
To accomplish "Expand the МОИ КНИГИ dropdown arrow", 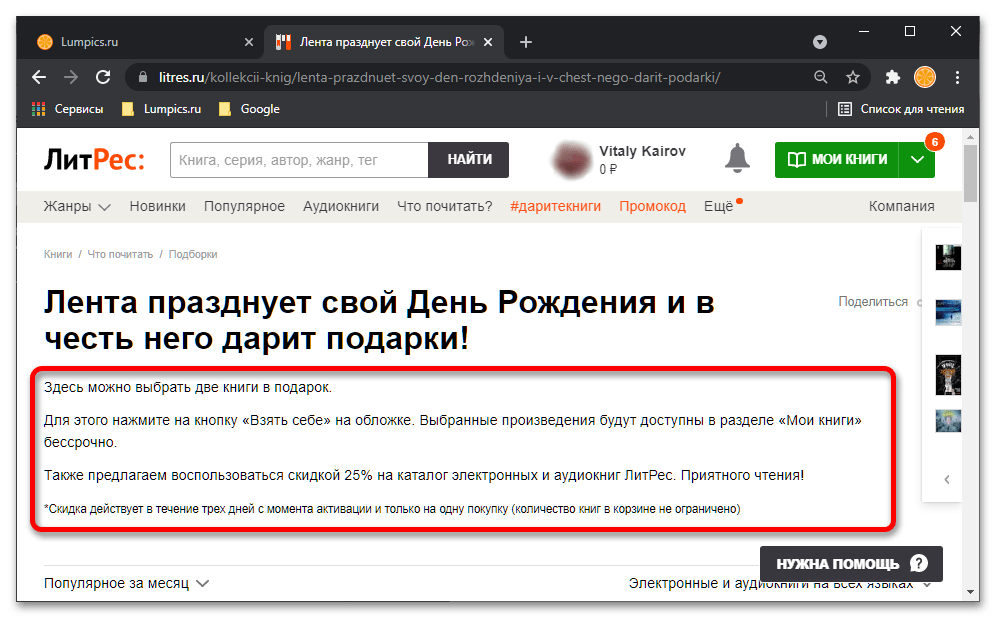I will pyautogui.click(x=917, y=159).
